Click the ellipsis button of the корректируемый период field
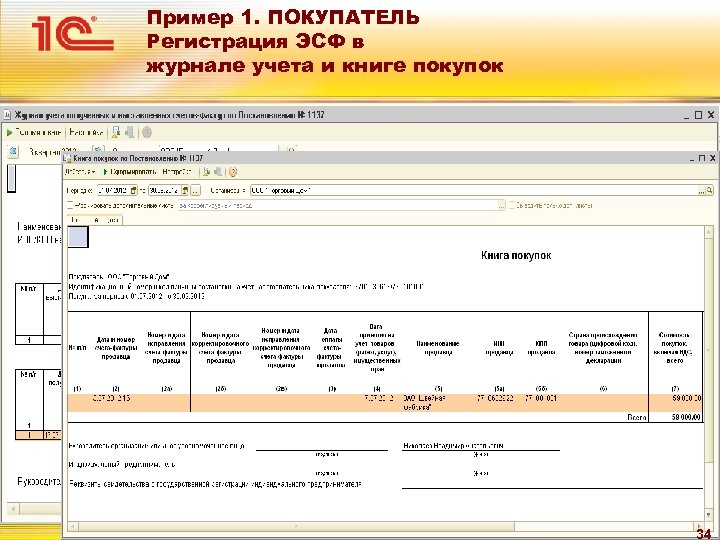Image resolution: width=720 pixels, height=540 pixels. 502,205
